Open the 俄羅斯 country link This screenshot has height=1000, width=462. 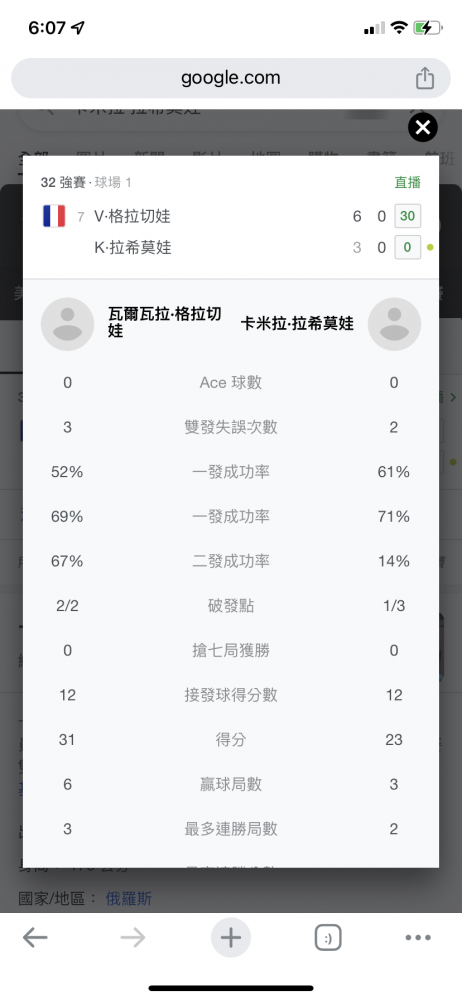[129, 899]
